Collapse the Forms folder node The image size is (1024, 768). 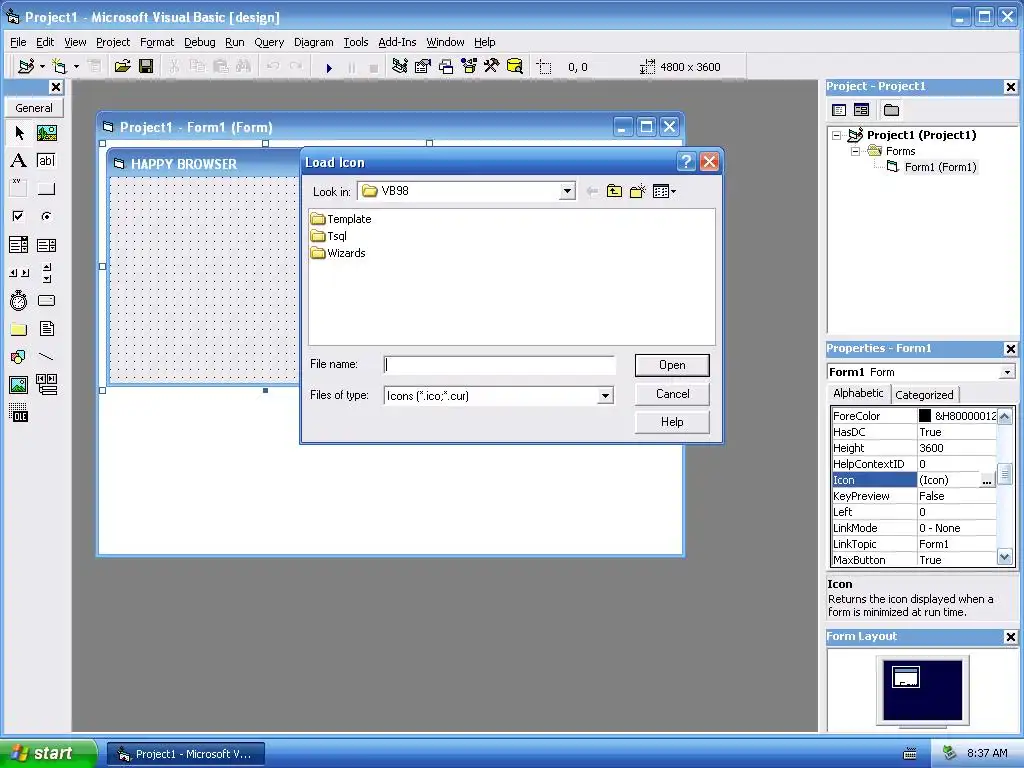[x=855, y=152]
